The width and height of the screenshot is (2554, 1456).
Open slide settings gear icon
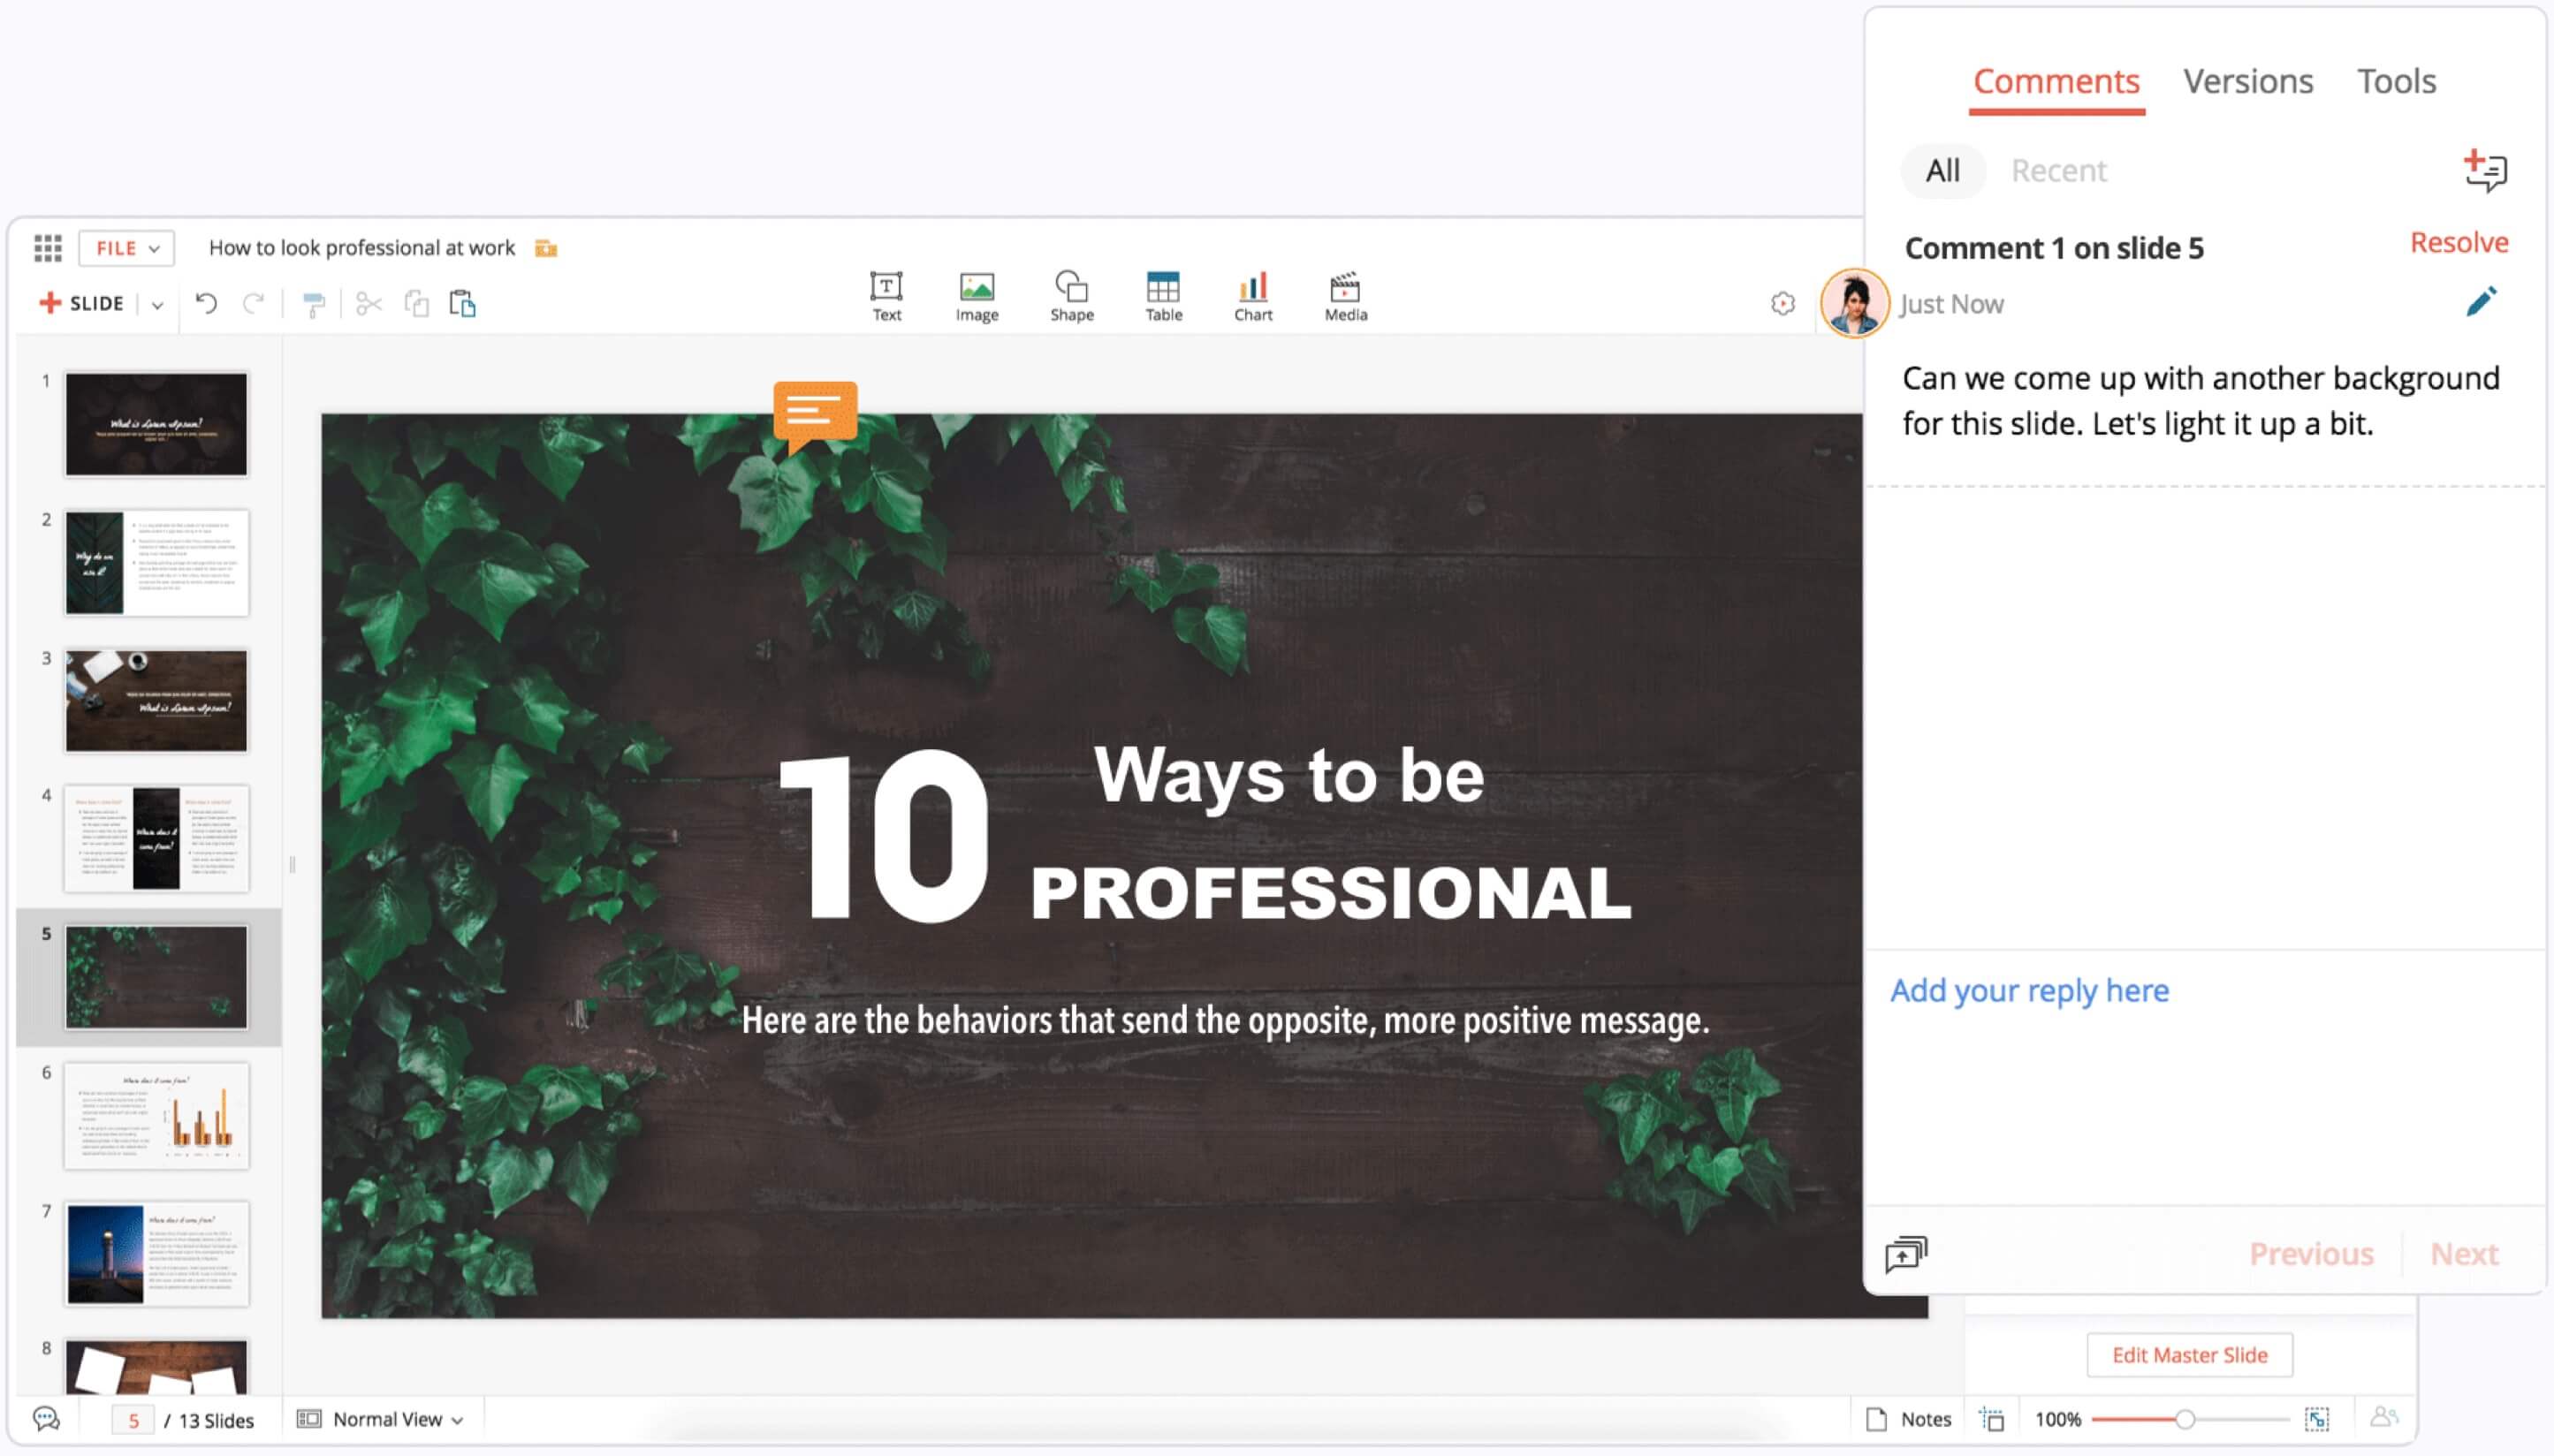pos(1782,302)
